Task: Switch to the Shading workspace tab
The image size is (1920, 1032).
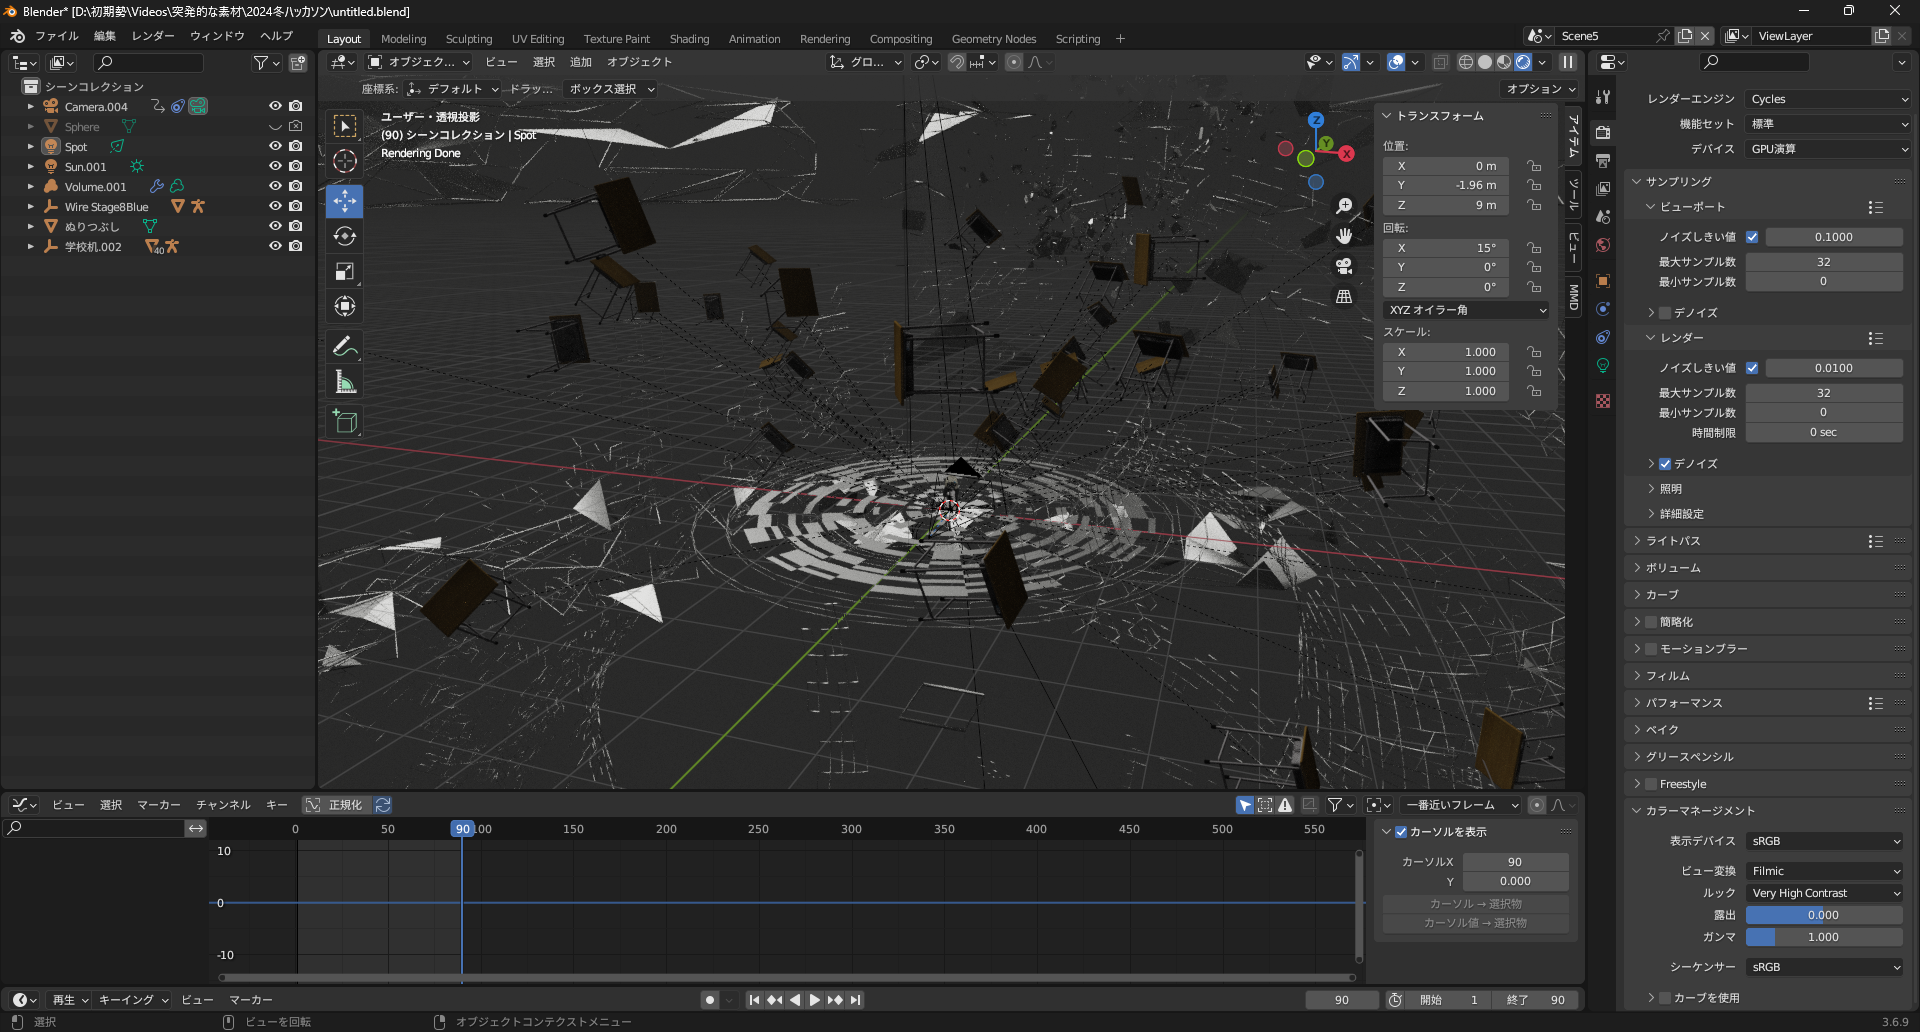Action: tap(689, 39)
